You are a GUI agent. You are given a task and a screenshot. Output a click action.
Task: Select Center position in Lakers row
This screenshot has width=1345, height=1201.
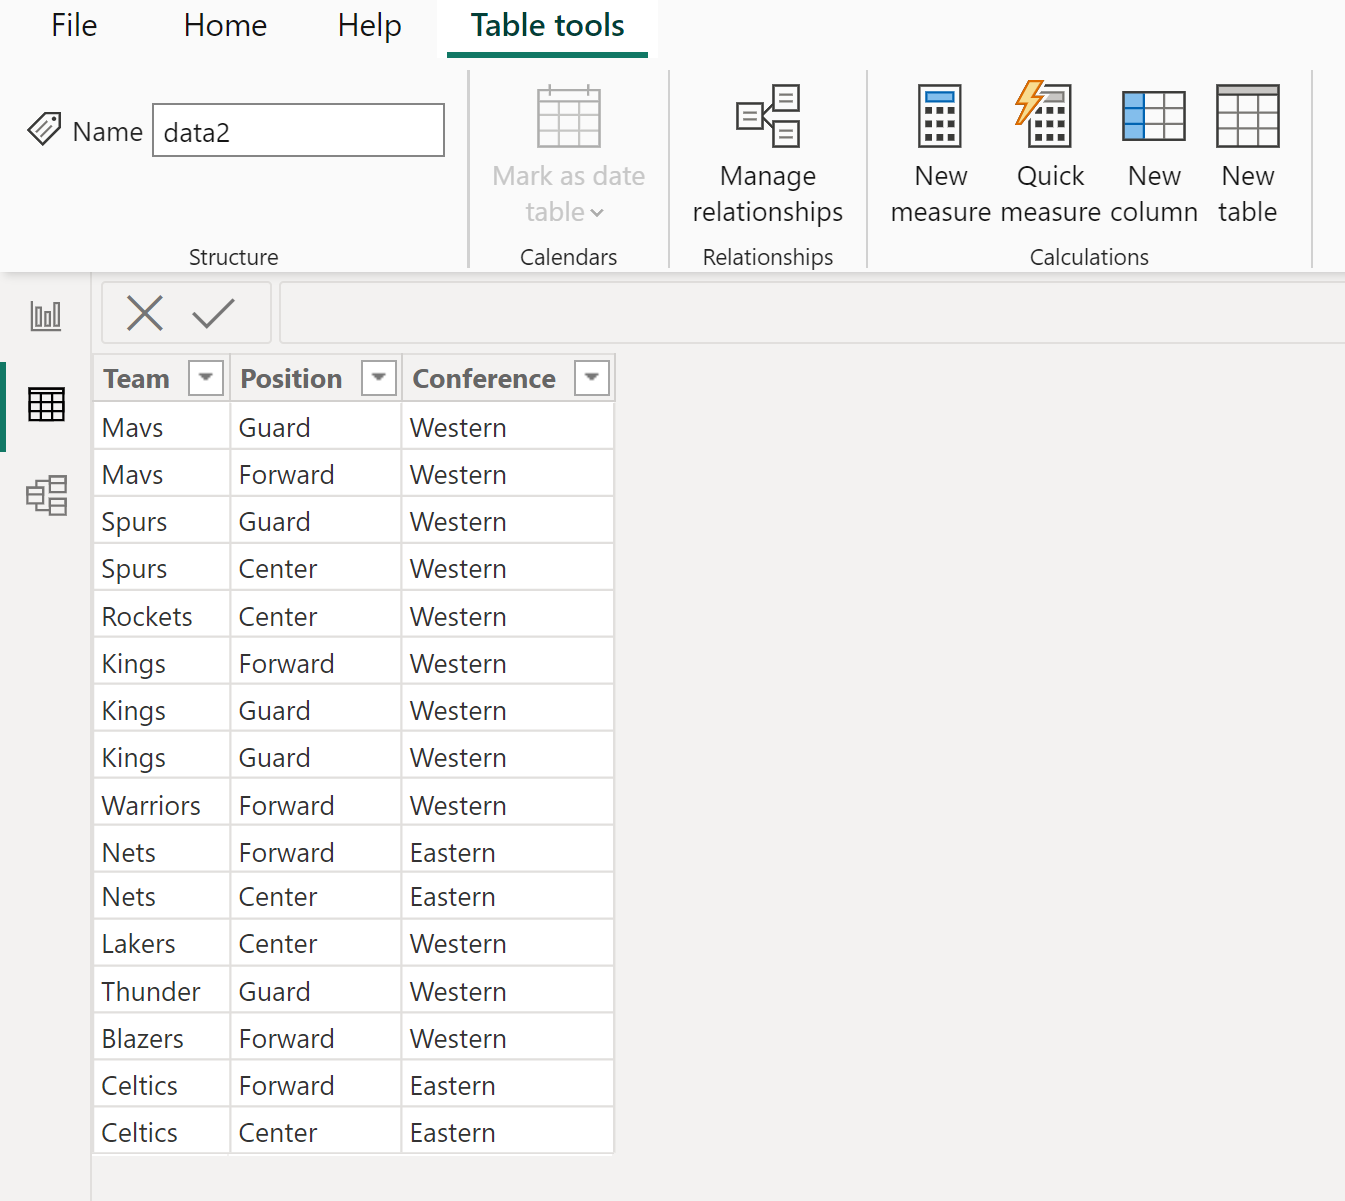(x=316, y=943)
